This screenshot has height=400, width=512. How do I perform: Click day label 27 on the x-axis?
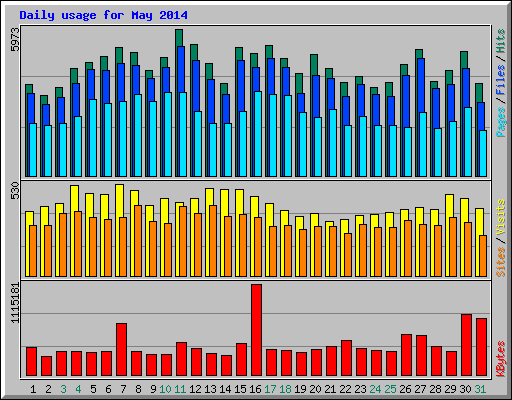coord(420,389)
